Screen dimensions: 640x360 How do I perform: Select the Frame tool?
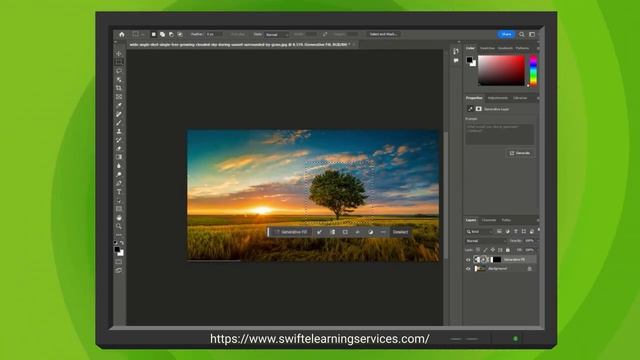click(x=119, y=97)
